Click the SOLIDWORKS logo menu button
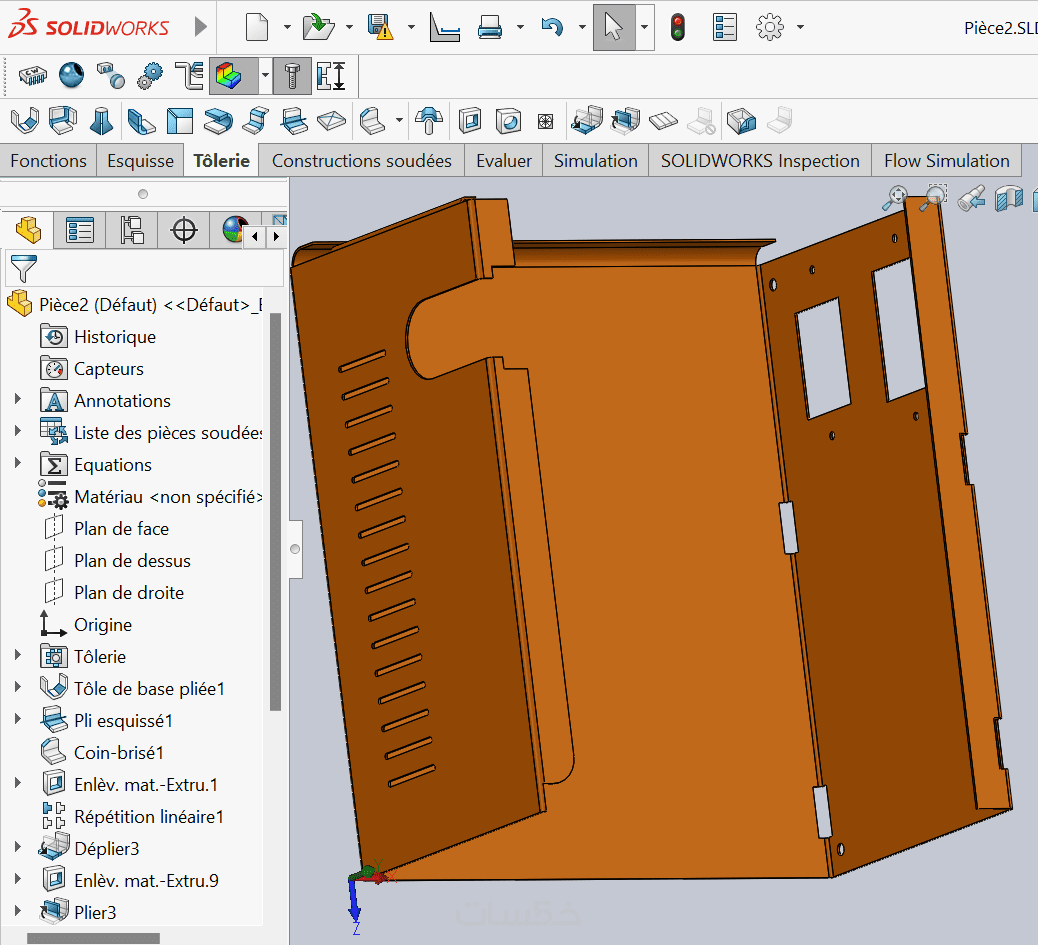The height and width of the screenshot is (945, 1038). pos(88,27)
